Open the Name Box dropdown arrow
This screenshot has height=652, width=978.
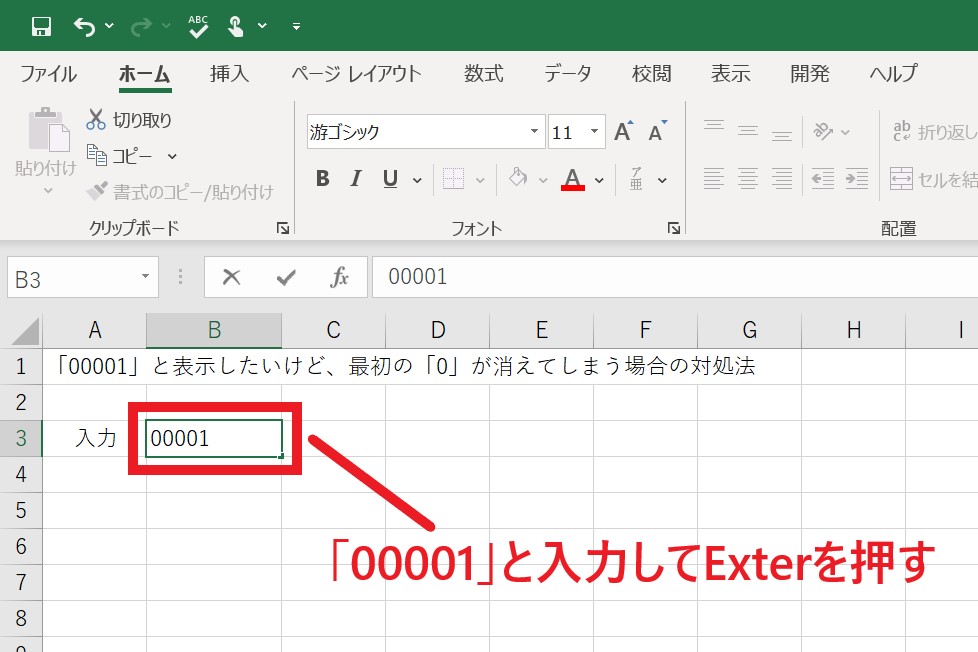(x=145, y=276)
